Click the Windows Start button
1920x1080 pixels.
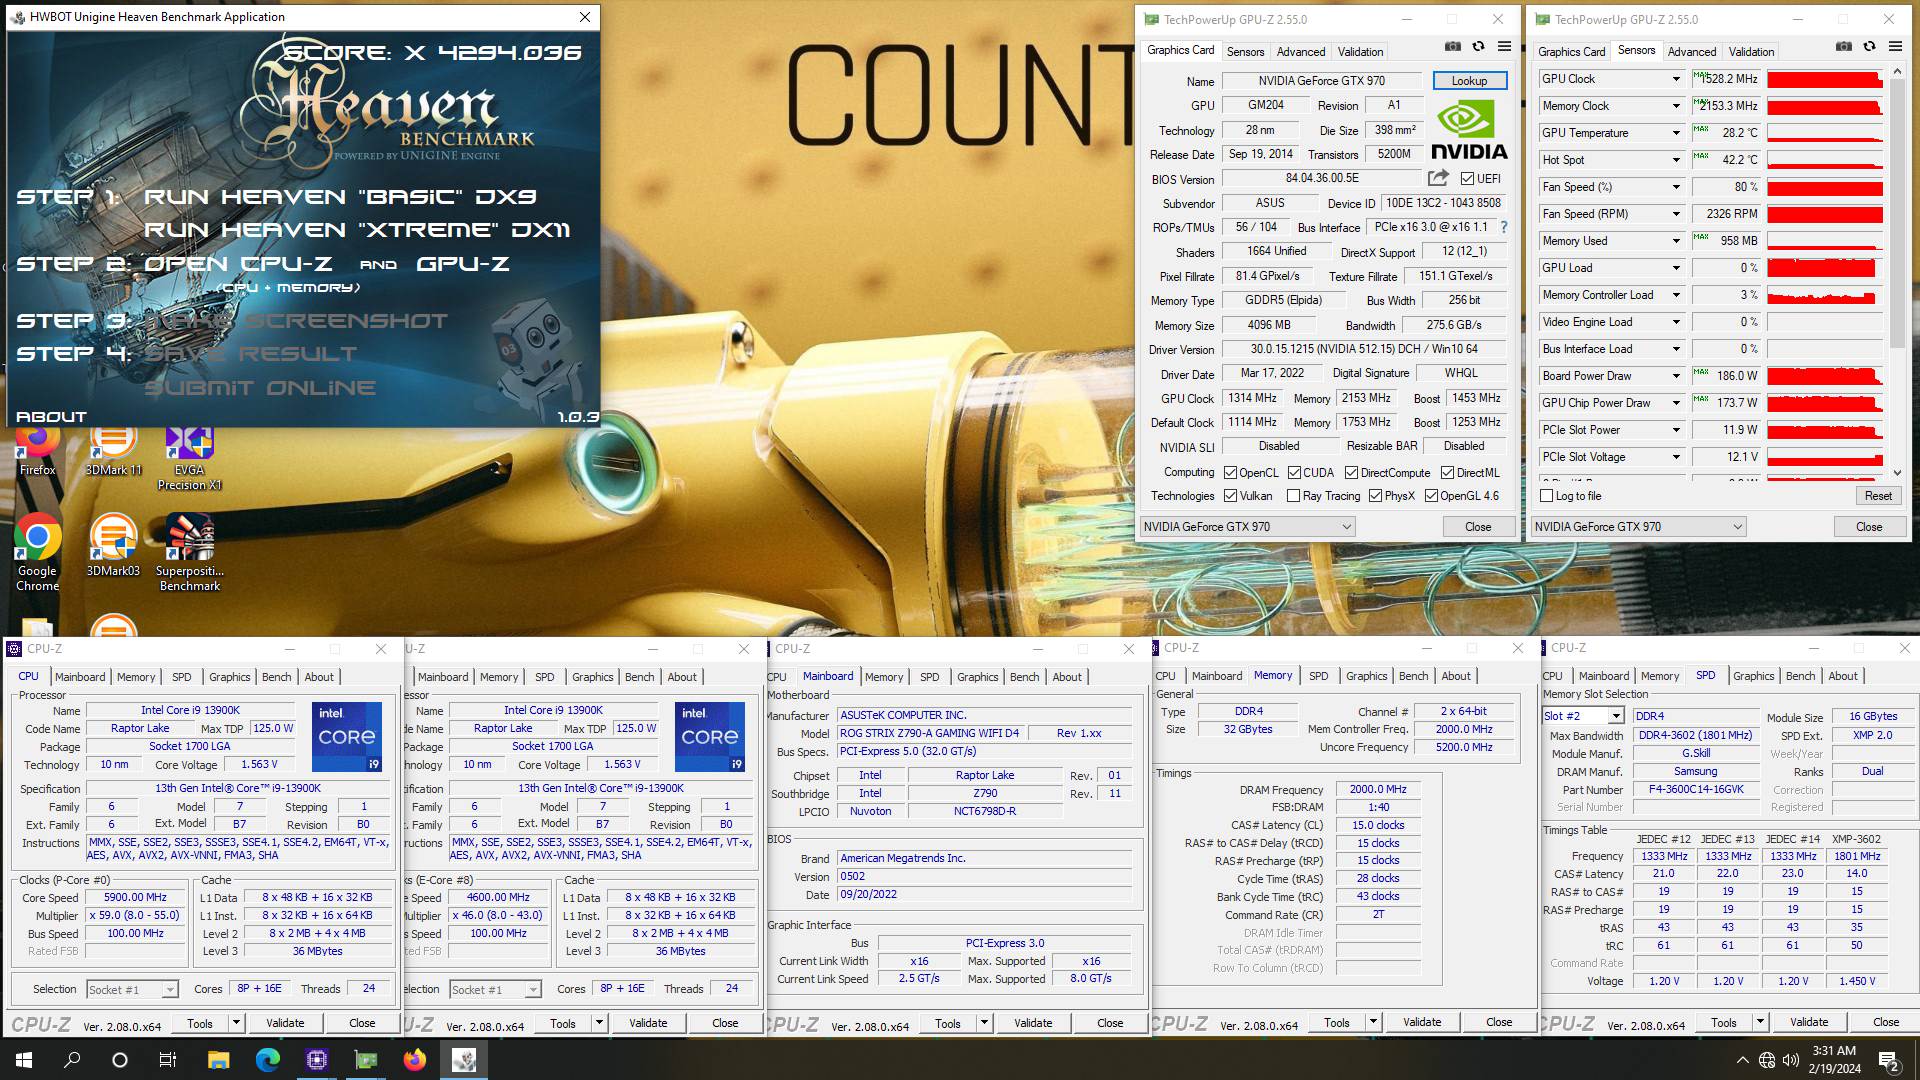(x=24, y=1060)
